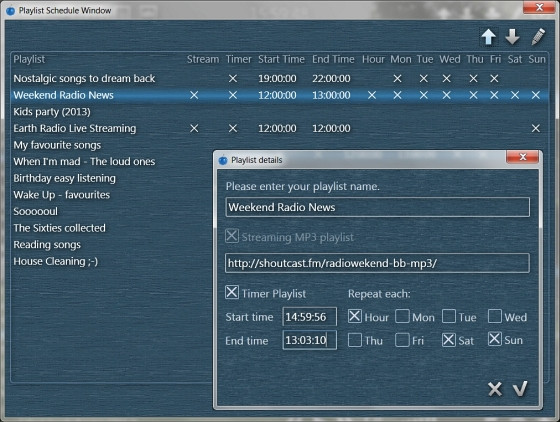This screenshot has width=560, height=422.
Task: Click the playlist name field showing Weekend Radio News
Action: click(x=378, y=207)
